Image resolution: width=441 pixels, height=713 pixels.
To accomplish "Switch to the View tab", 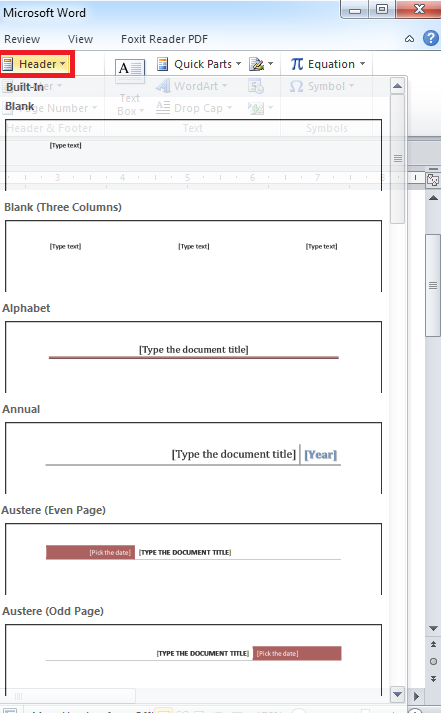I will click(80, 39).
